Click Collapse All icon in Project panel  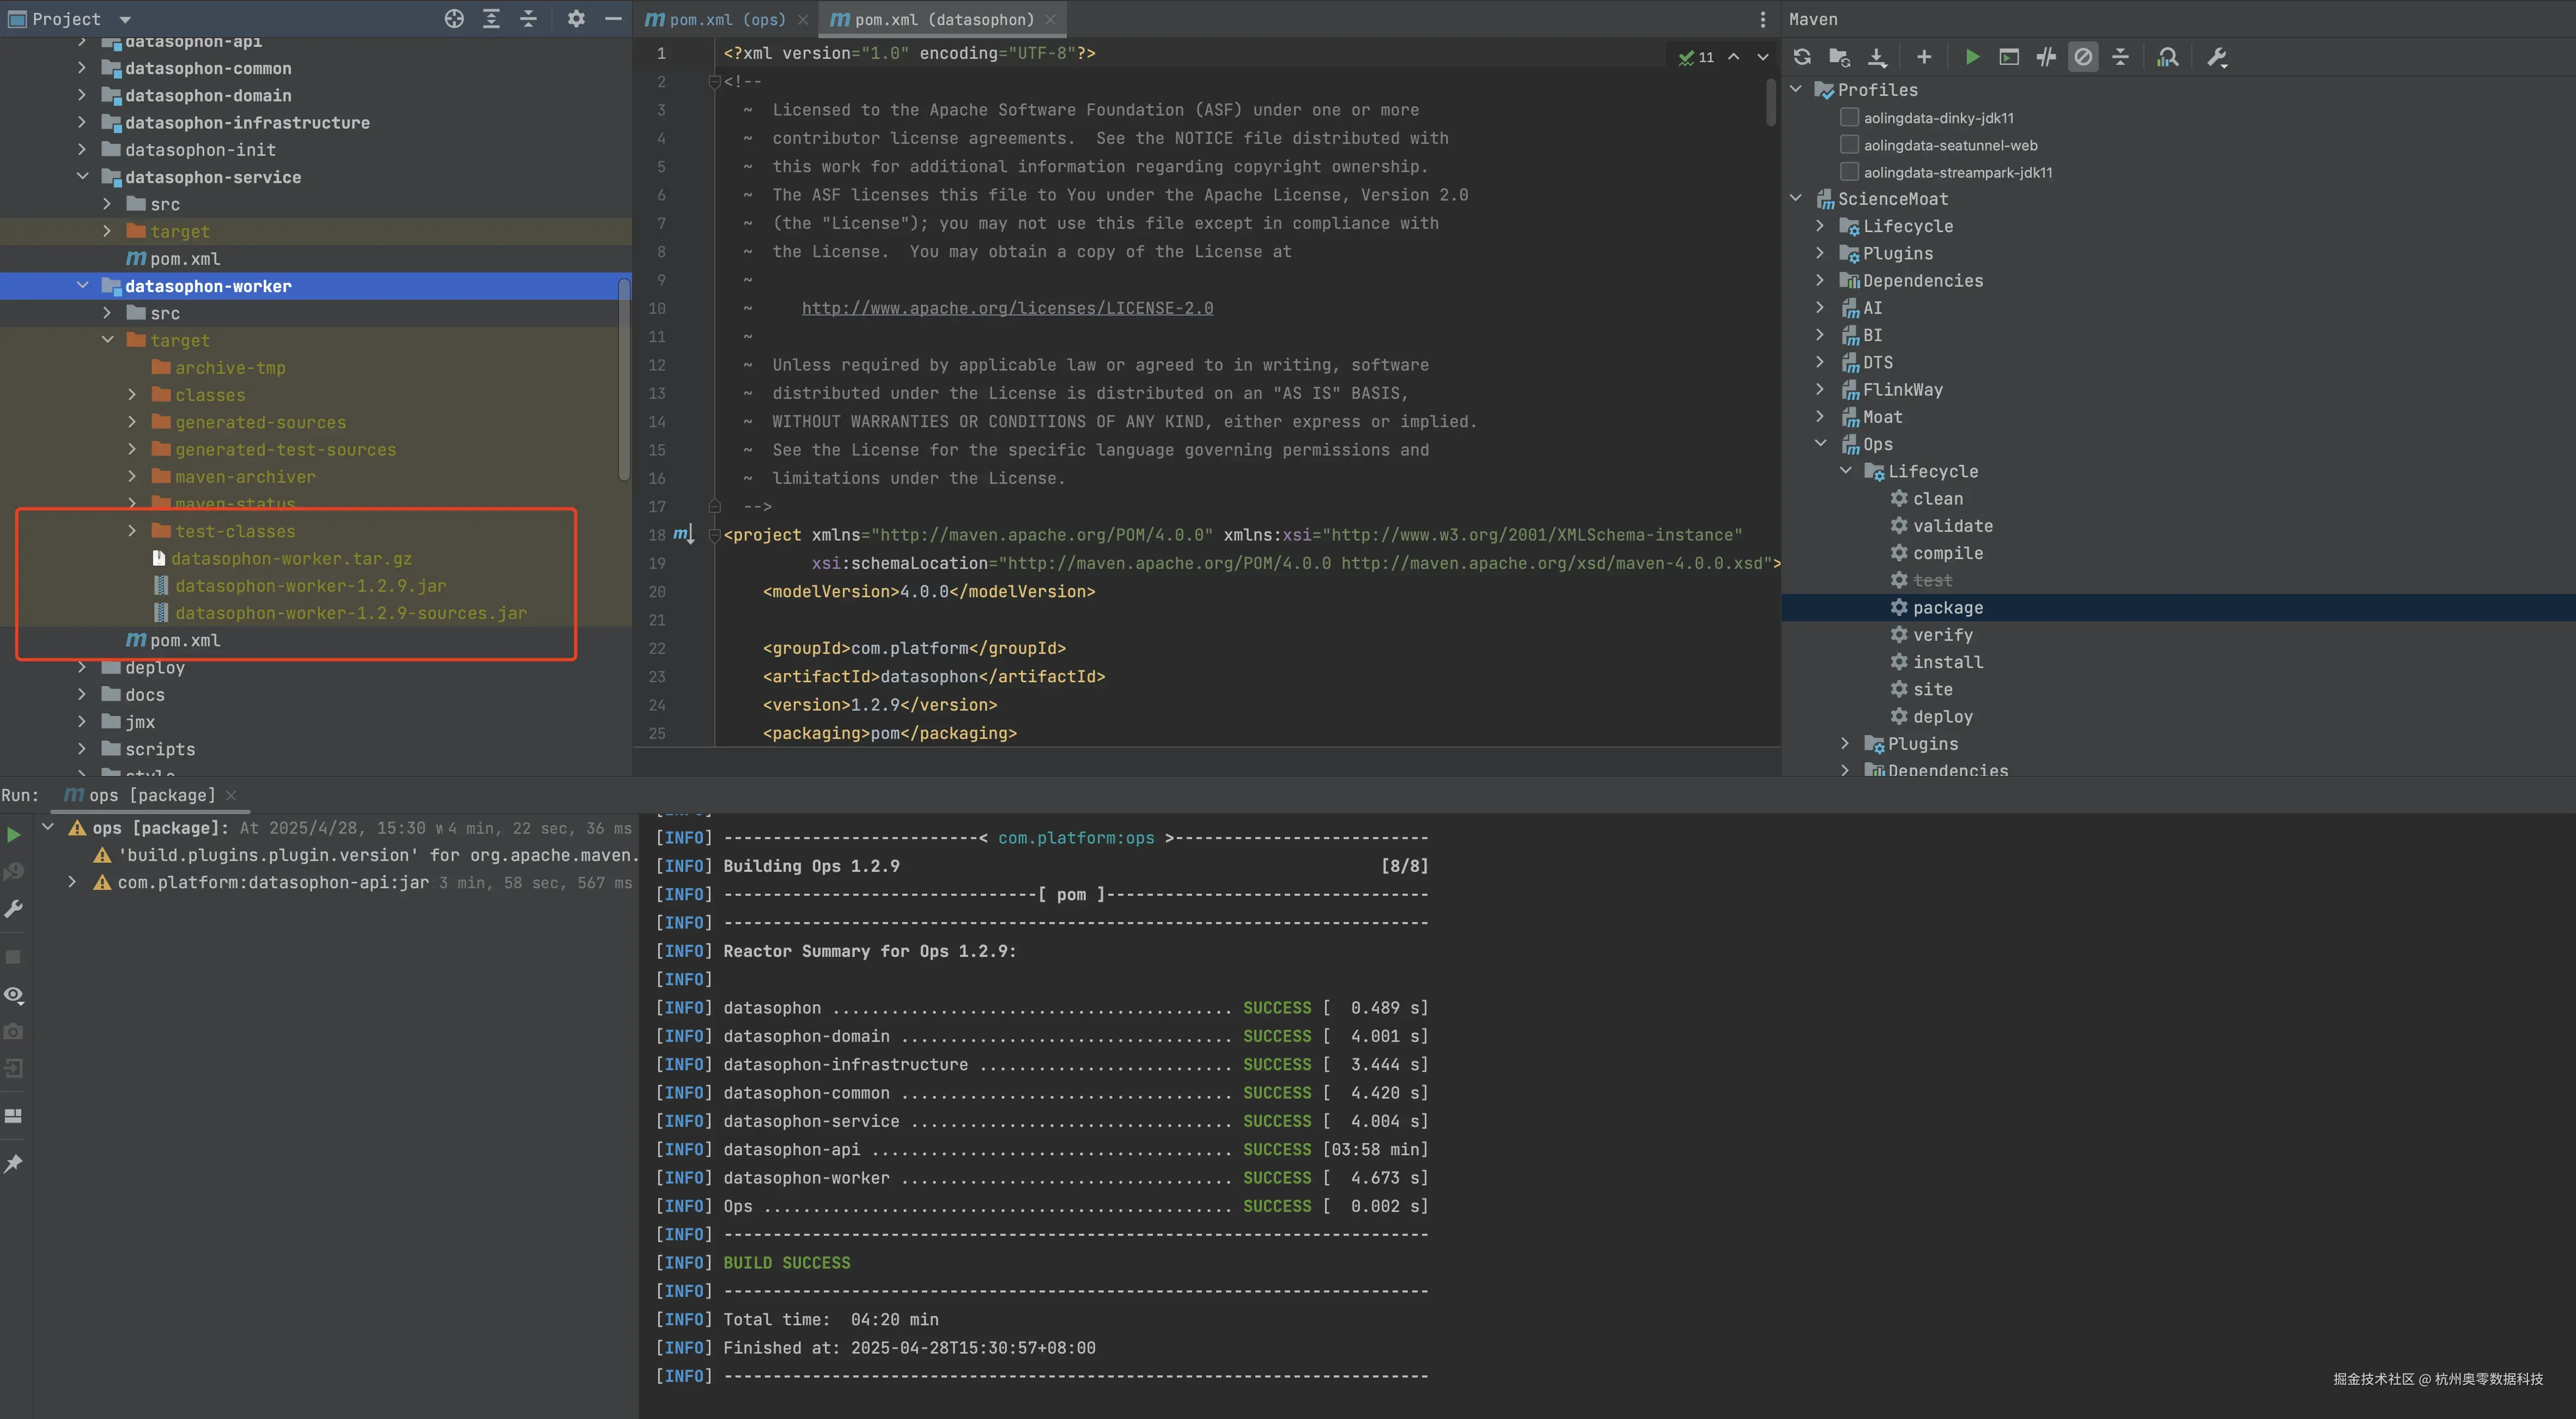pos(528,19)
